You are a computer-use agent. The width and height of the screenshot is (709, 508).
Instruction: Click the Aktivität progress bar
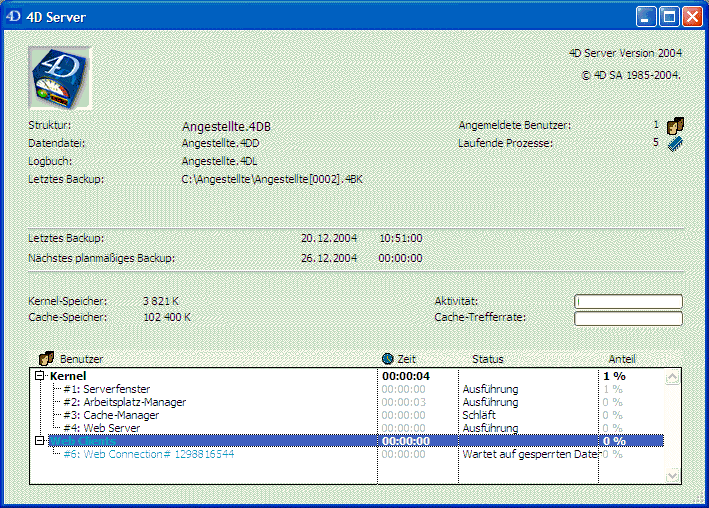(x=628, y=301)
